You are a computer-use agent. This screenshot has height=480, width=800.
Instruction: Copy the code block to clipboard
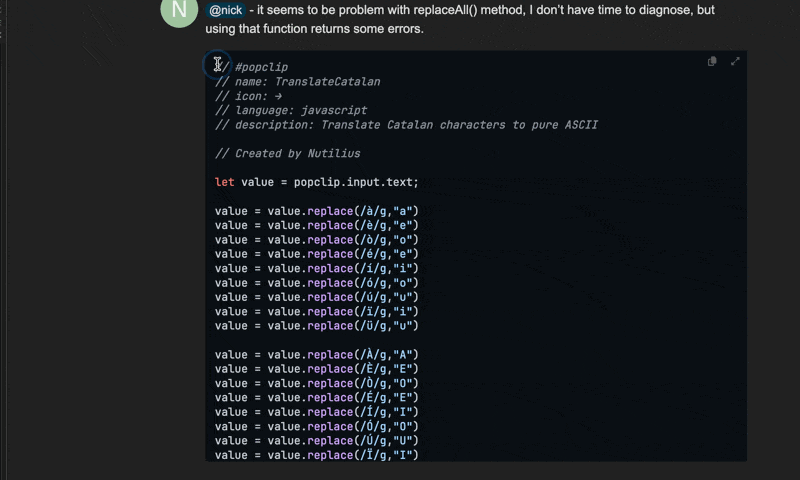click(x=712, y=62)
